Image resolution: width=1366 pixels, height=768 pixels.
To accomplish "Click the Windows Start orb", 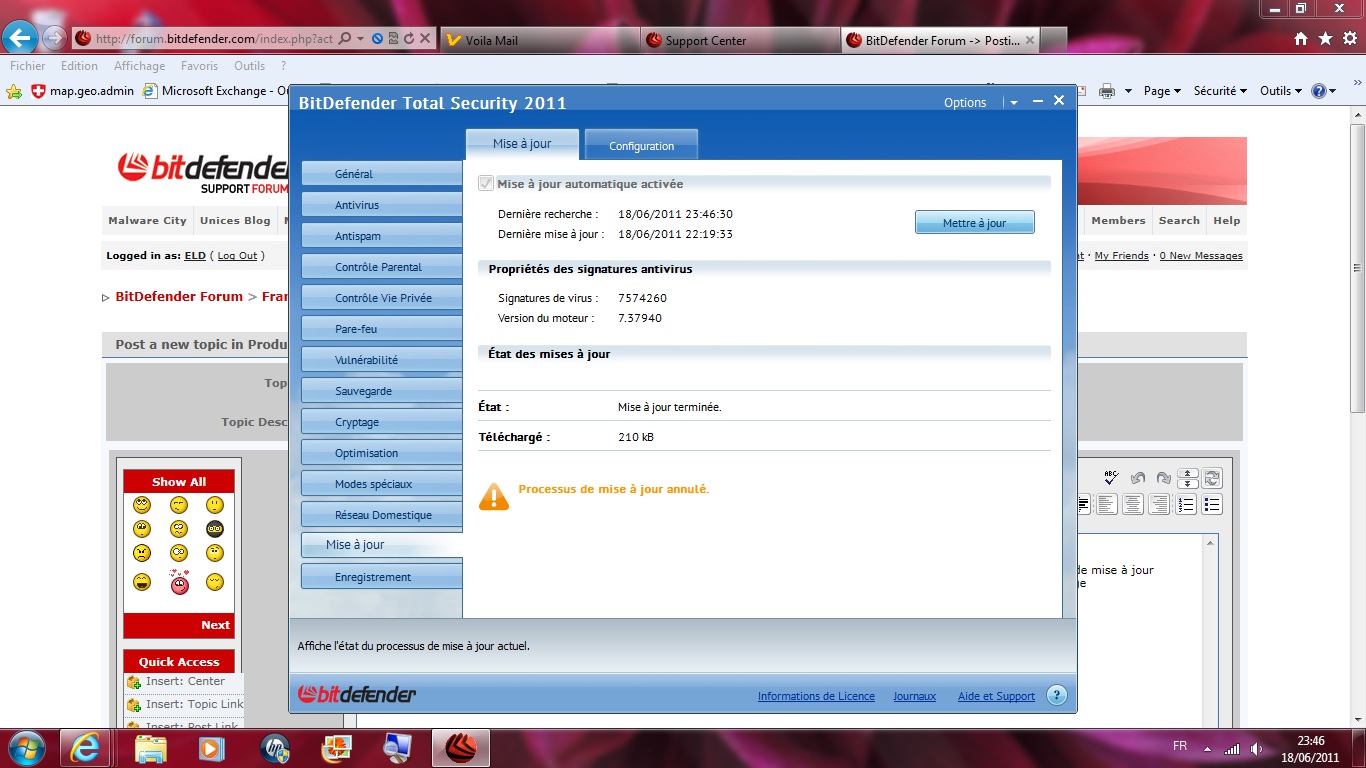I will pos(27,748).
